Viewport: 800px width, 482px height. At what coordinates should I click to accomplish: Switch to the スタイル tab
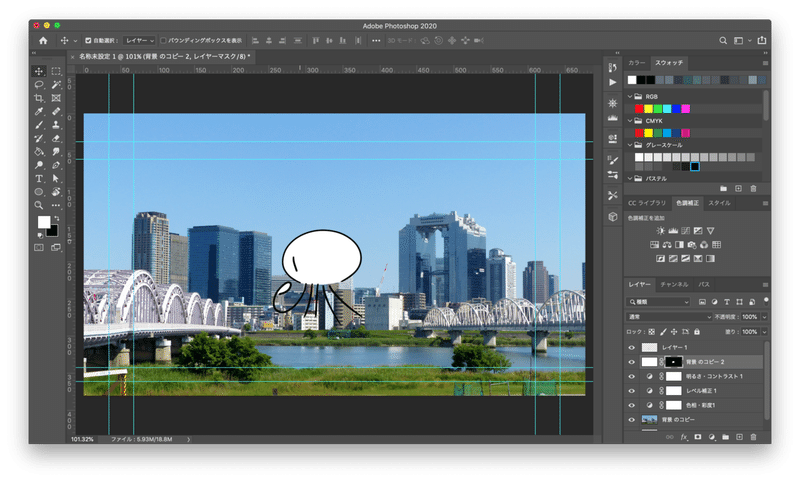pyautogui.click(x=719, y=203)
